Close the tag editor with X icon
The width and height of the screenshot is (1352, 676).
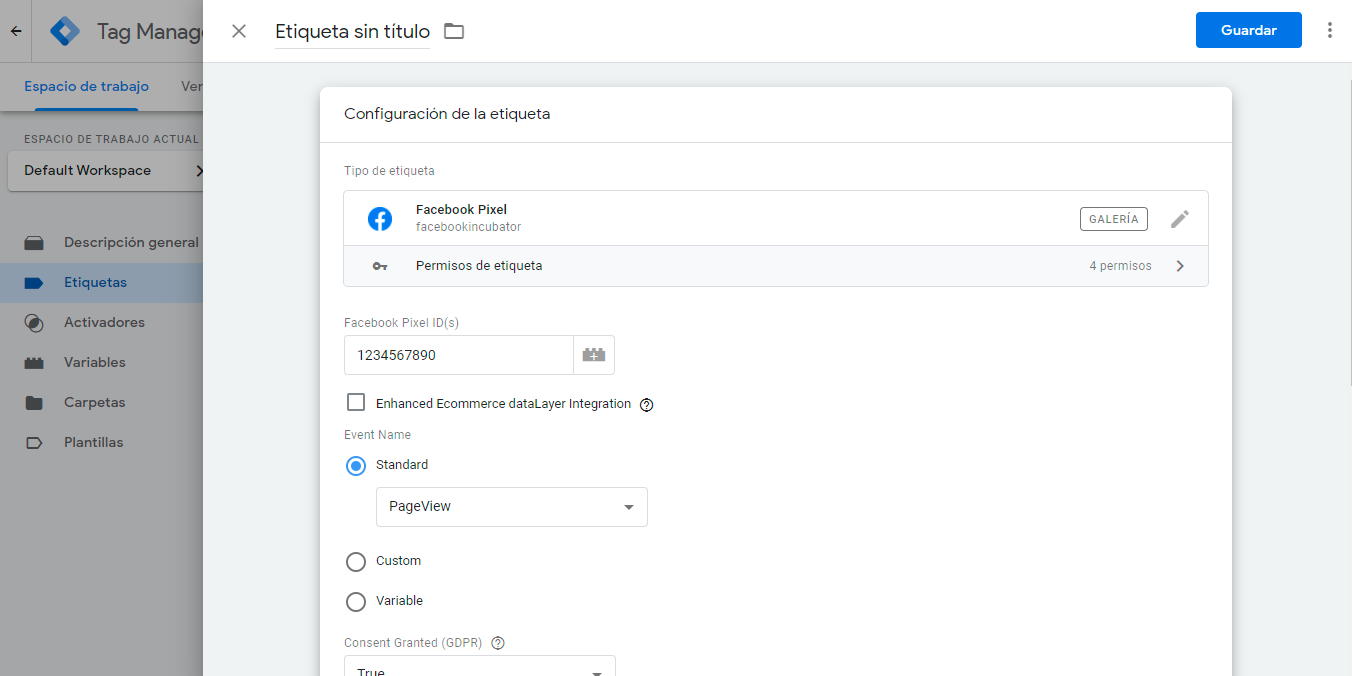pyautogui.click(x=239, y=31)
